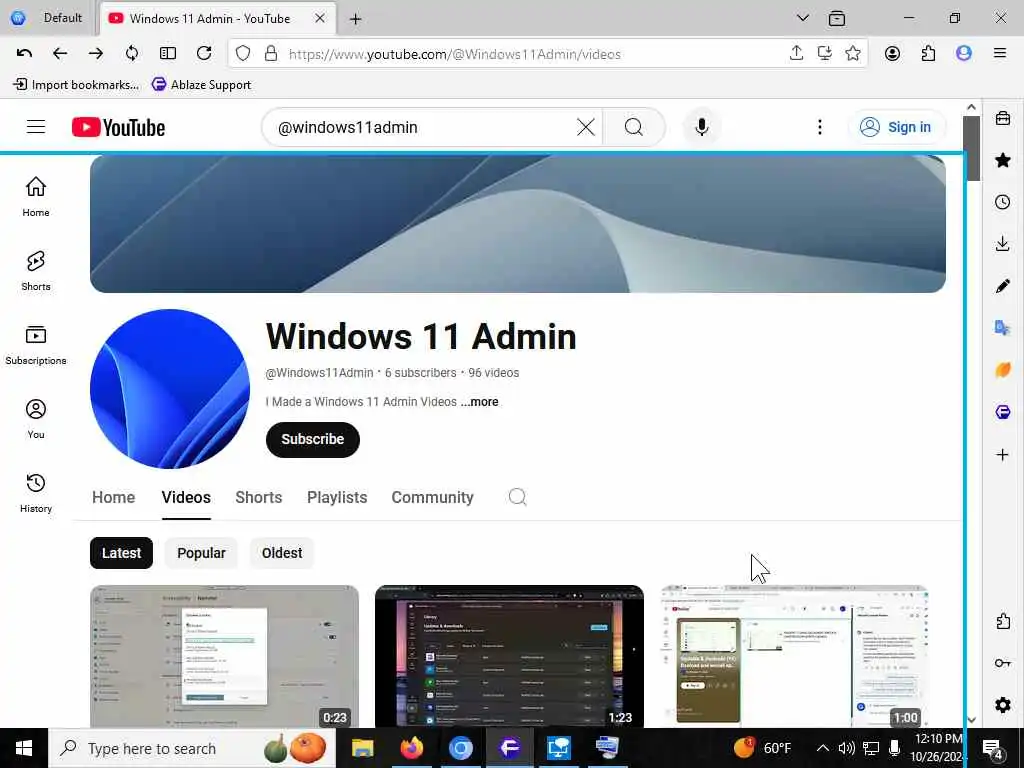The height and width of the screenshot is (768, 1024).
Task: Open Shorts in YouTube sidebar
Action: (36, 270)
